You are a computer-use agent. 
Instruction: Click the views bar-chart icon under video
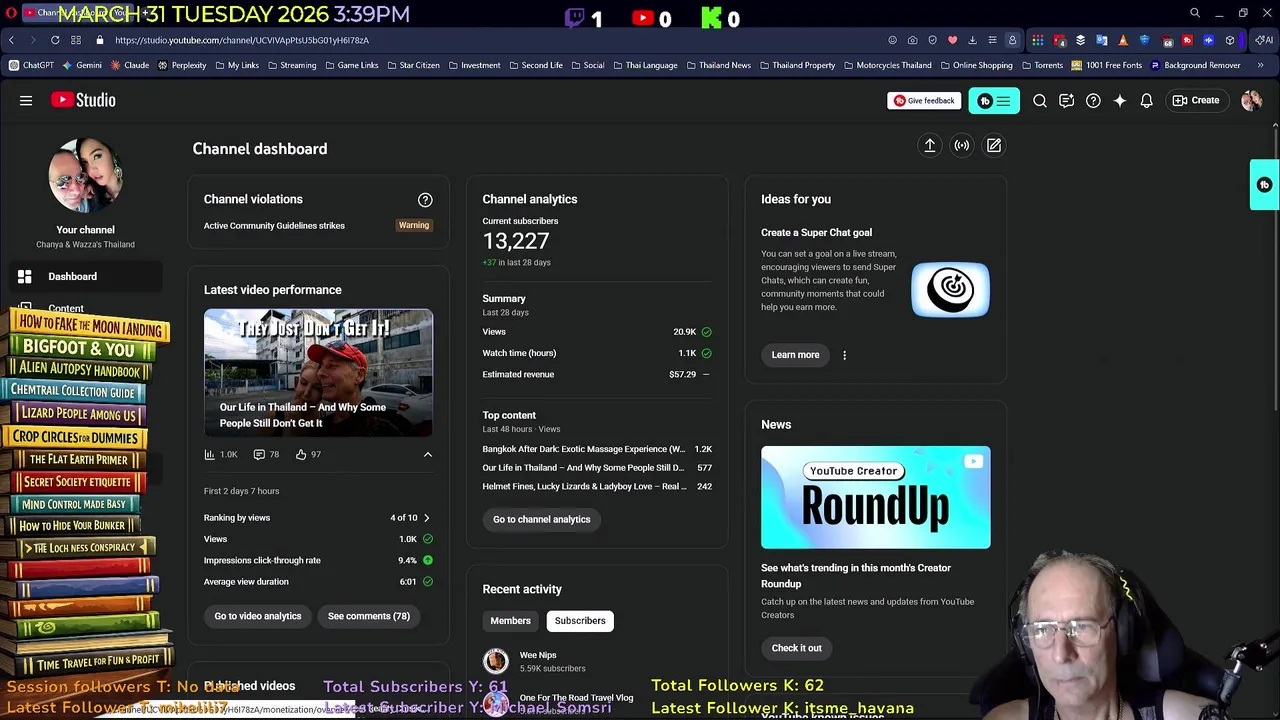pos(209,454)
